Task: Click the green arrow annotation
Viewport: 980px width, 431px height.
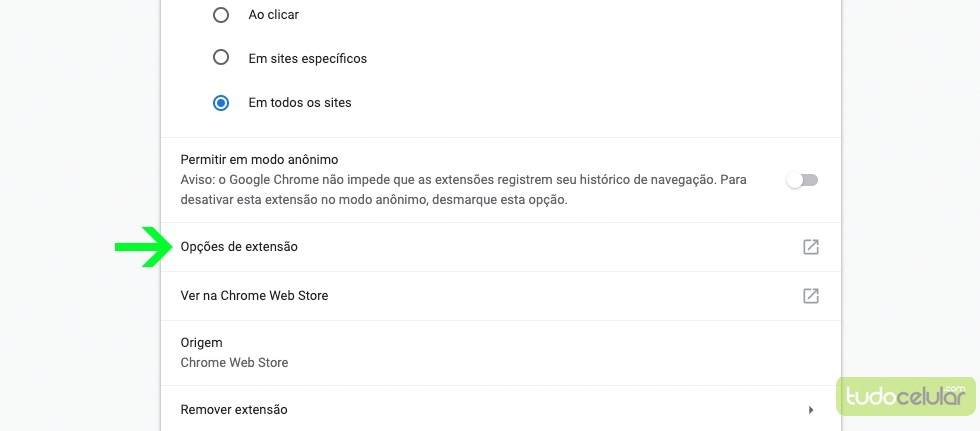Action: tap(144, 247)
